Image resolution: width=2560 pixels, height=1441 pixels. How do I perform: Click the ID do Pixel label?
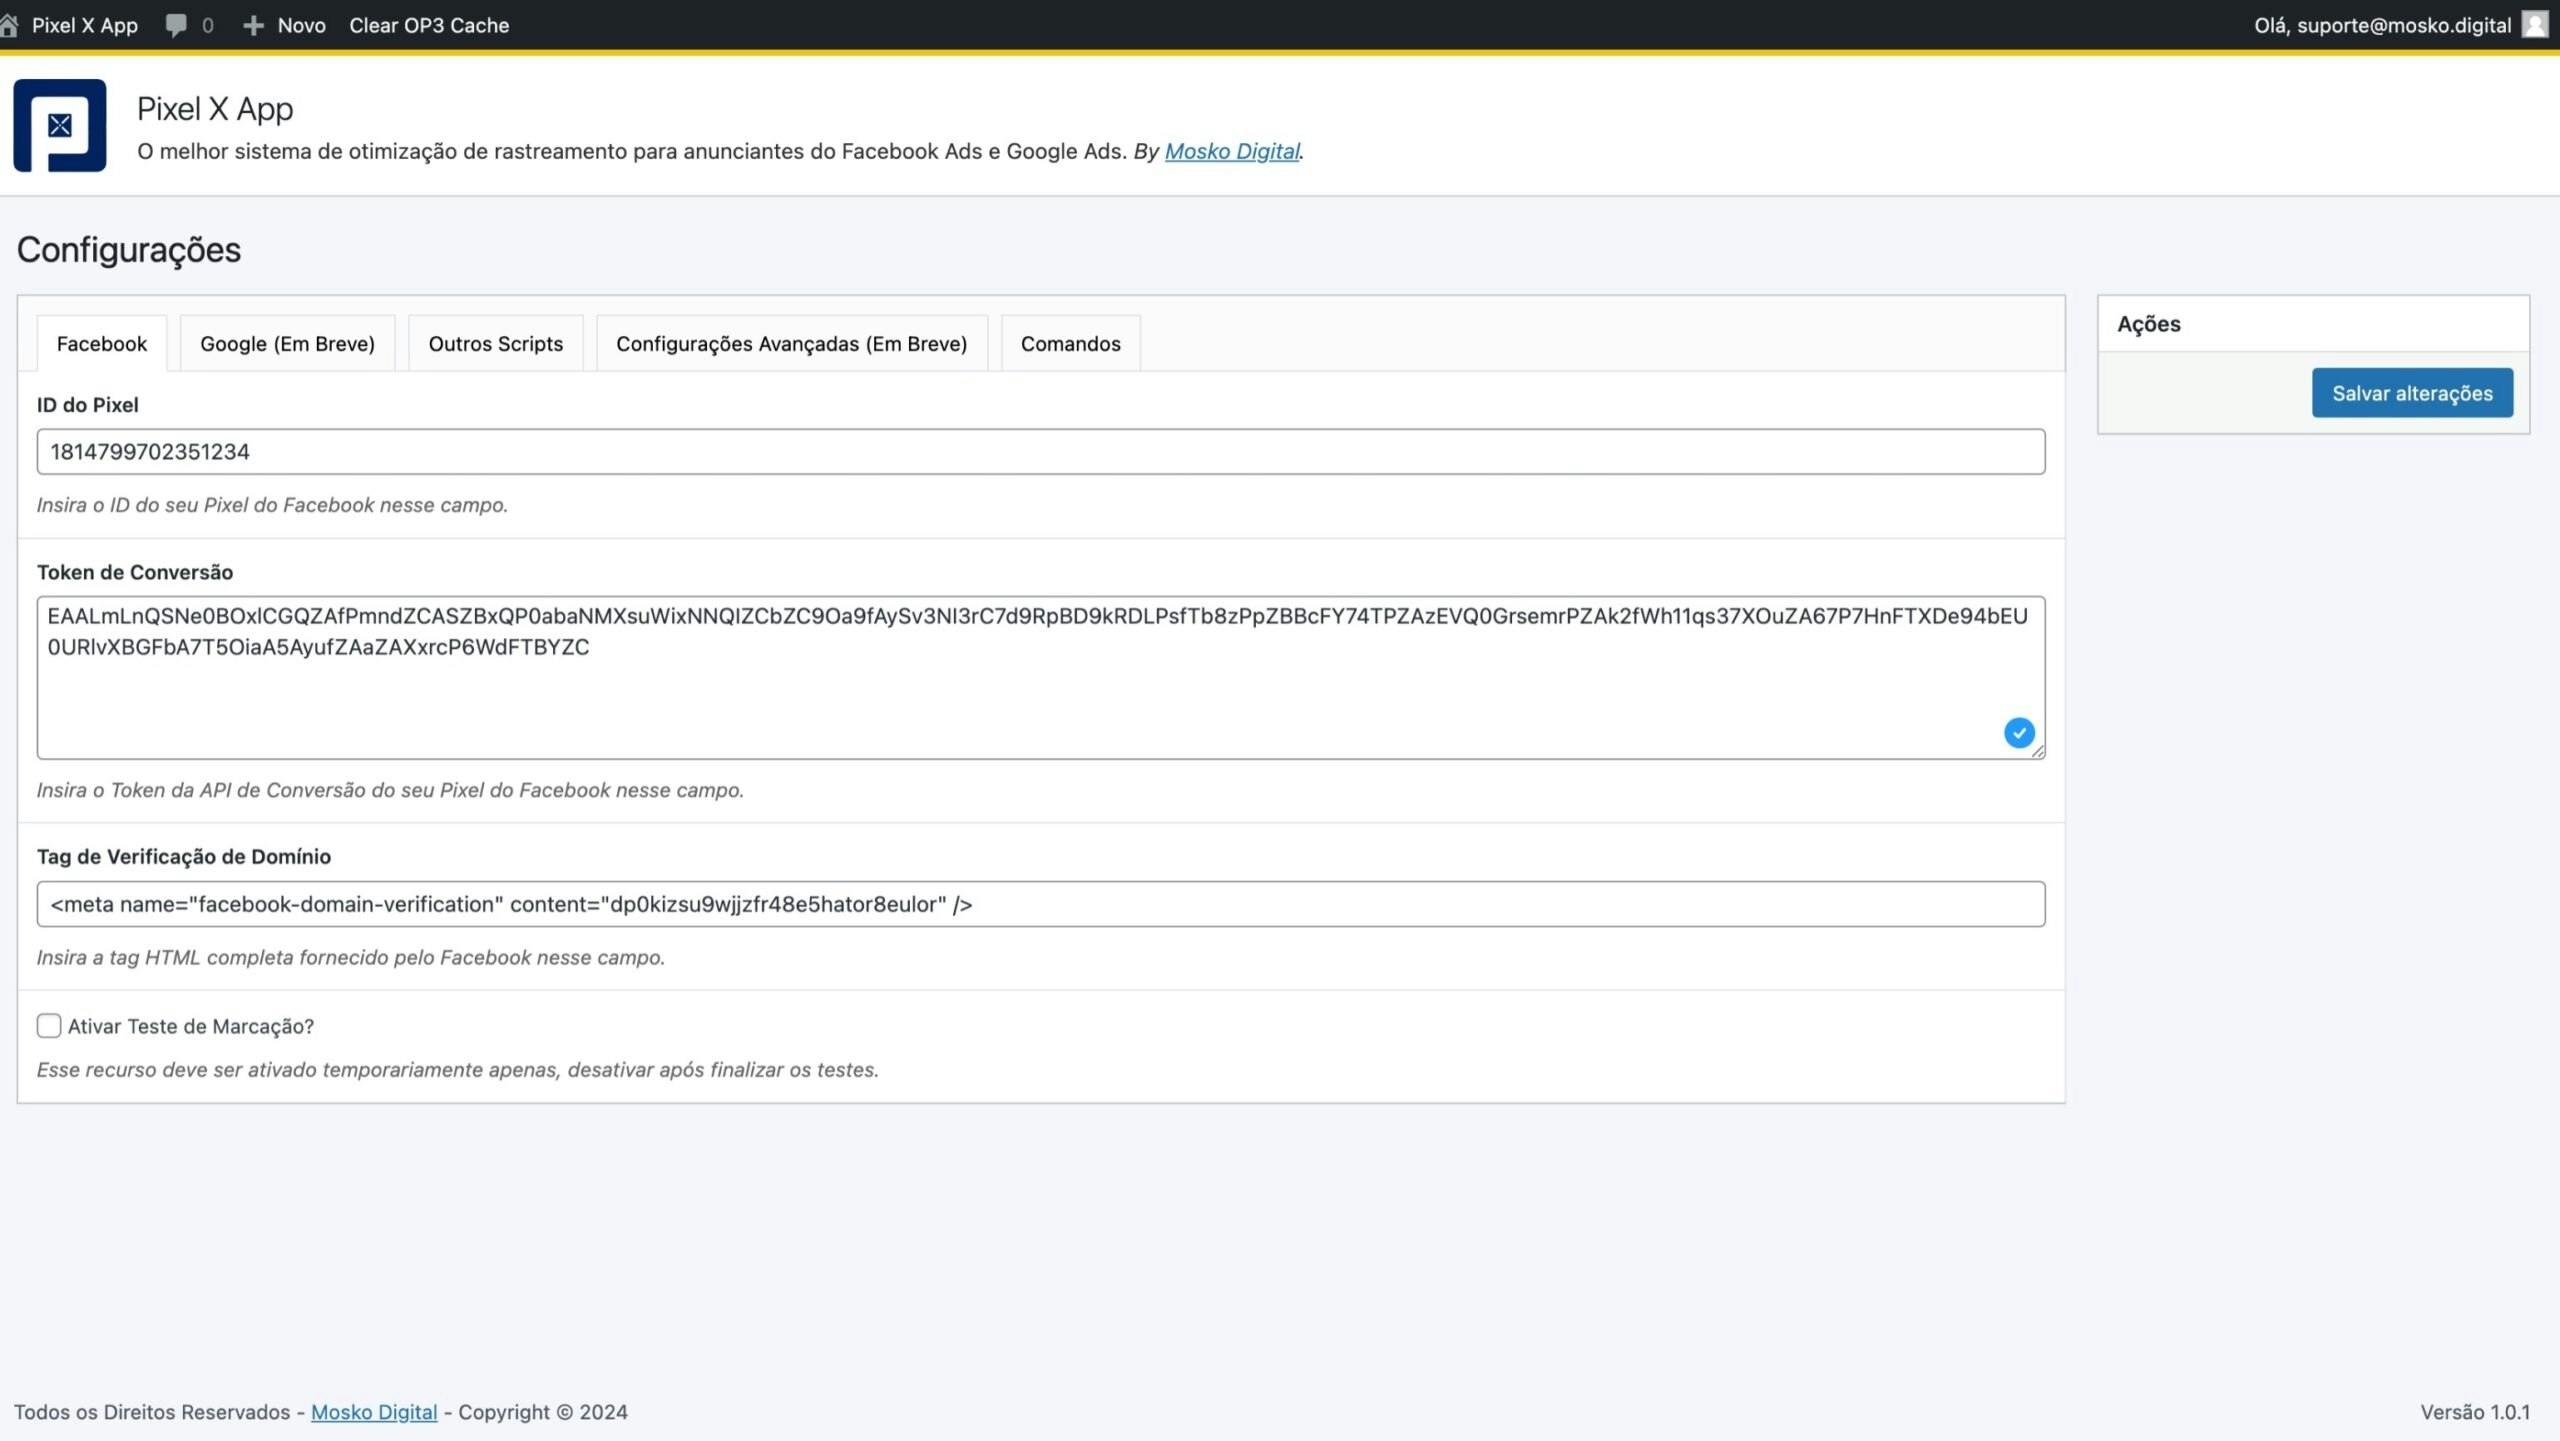click(x=88, y=405)
